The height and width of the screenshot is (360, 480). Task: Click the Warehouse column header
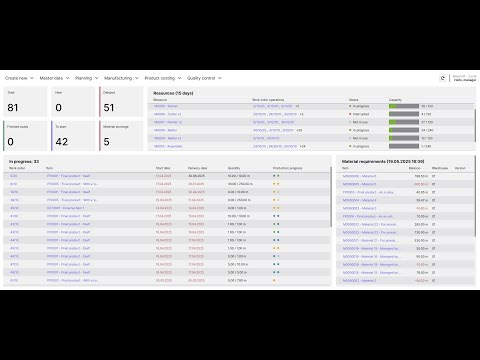click(x=440, y=168)
